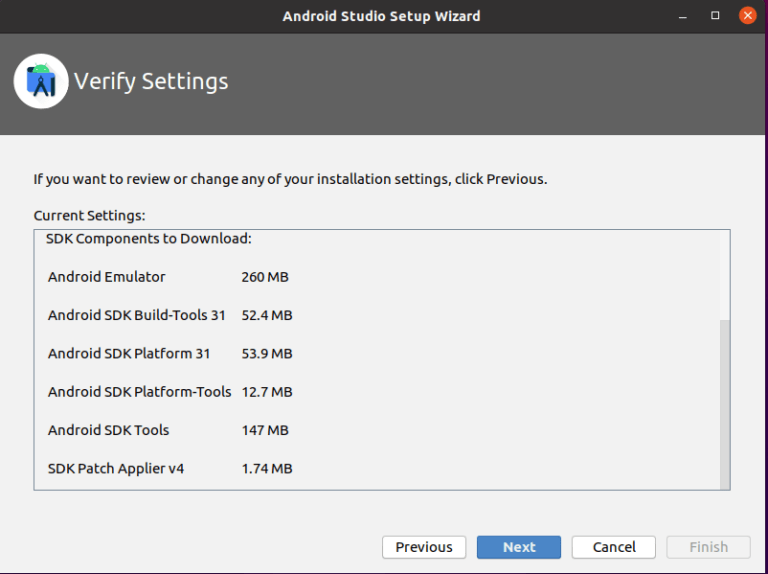Click the SDK Components to Download header
Image resolution: width=768 pixels, height=574 pixels.
point(149,239)
